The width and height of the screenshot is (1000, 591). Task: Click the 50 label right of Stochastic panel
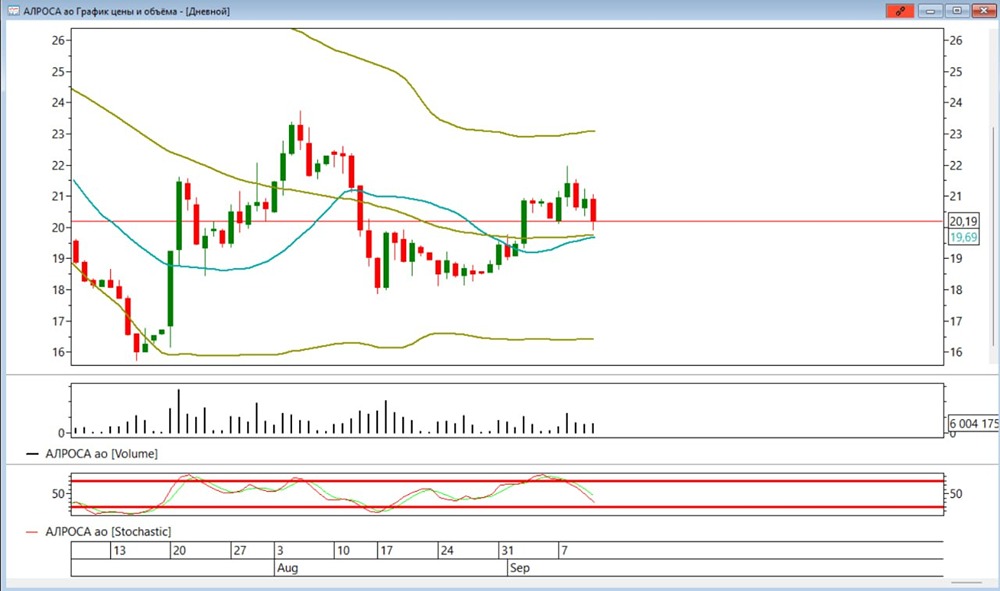(x=955, y=493)
